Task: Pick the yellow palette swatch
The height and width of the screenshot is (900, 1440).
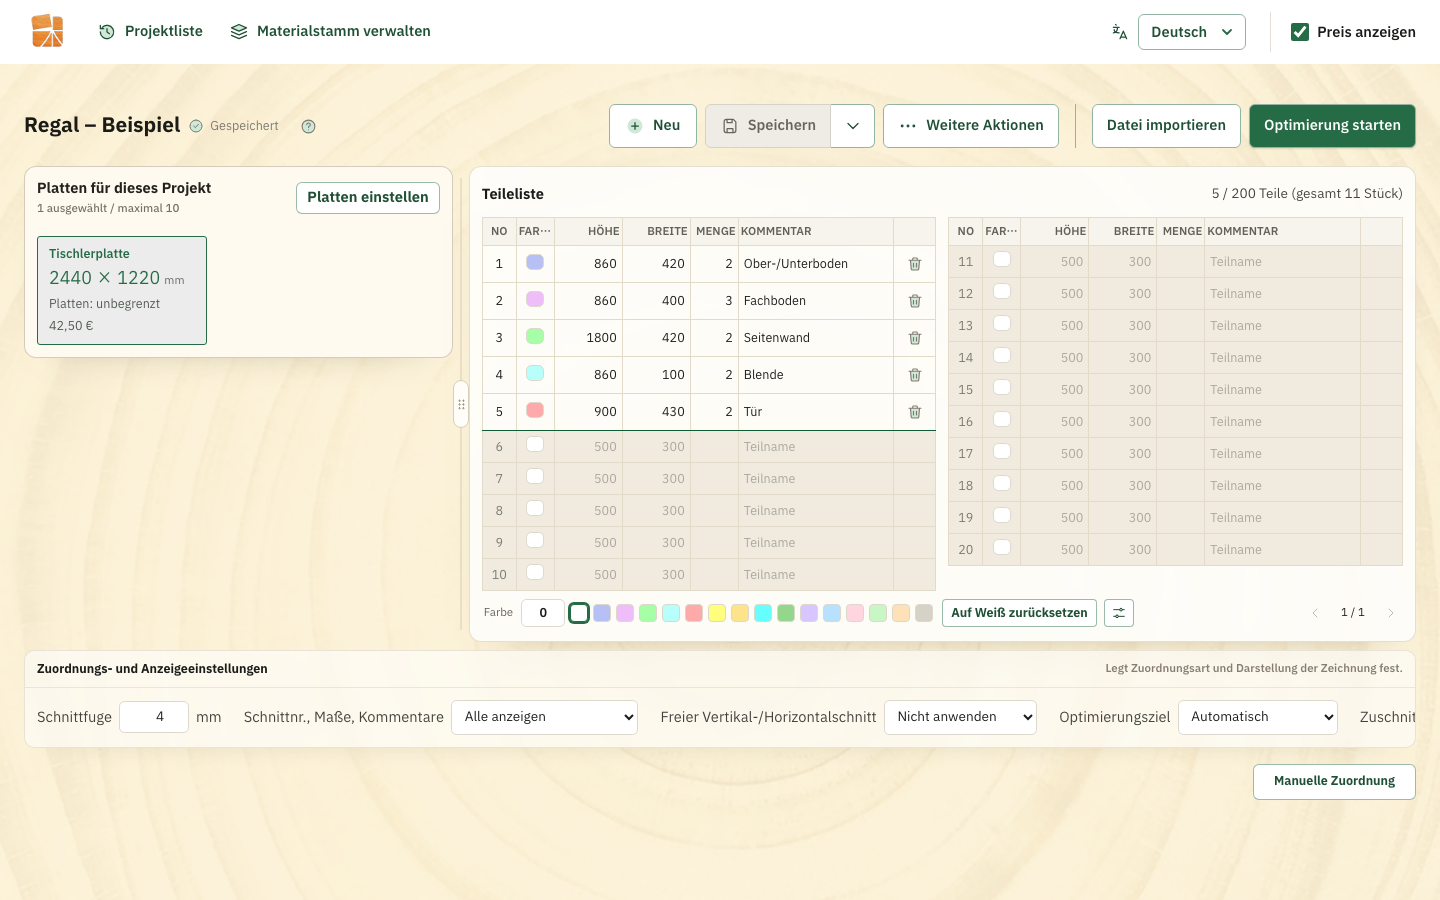Action: 717,613
